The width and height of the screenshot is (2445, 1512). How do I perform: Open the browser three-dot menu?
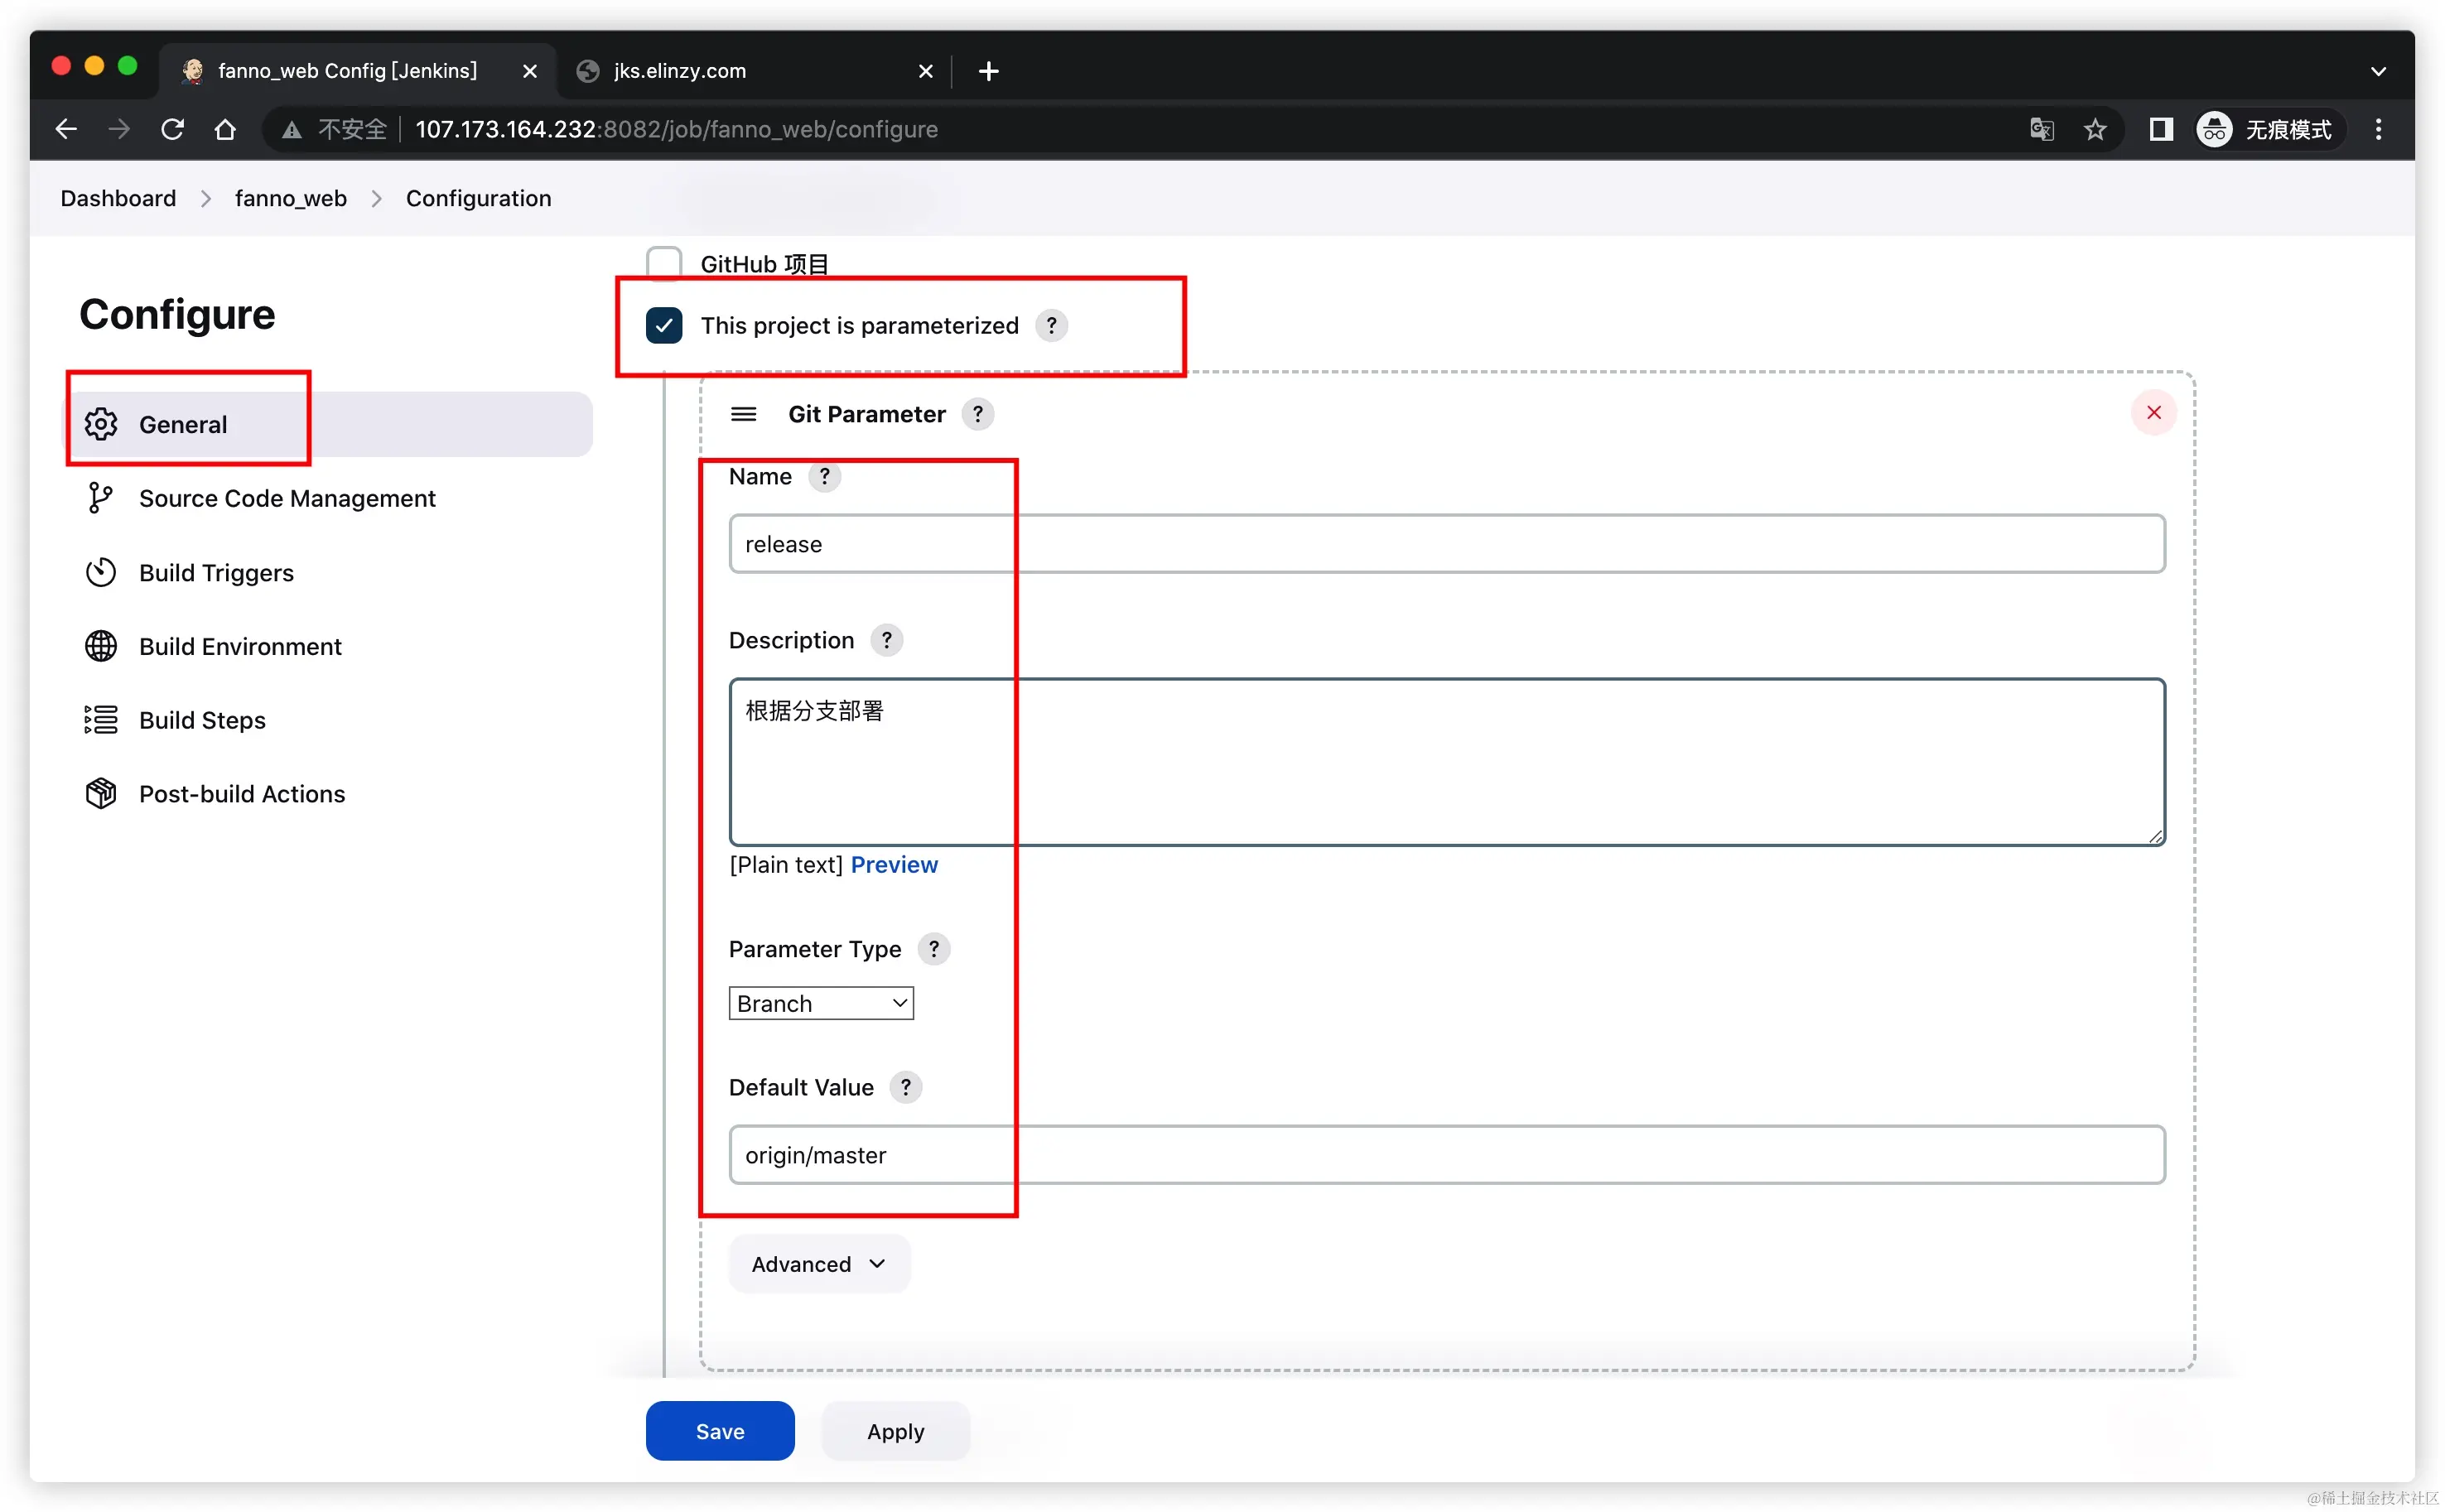(2379, 129)
